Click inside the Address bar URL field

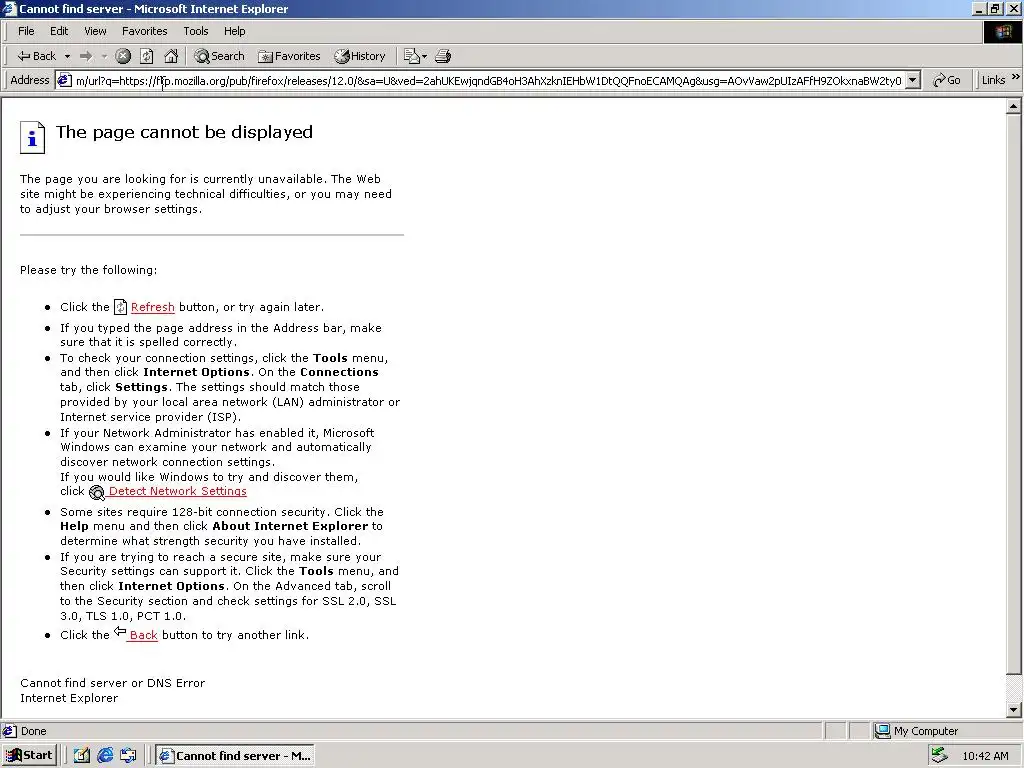[x=488, y=81]
